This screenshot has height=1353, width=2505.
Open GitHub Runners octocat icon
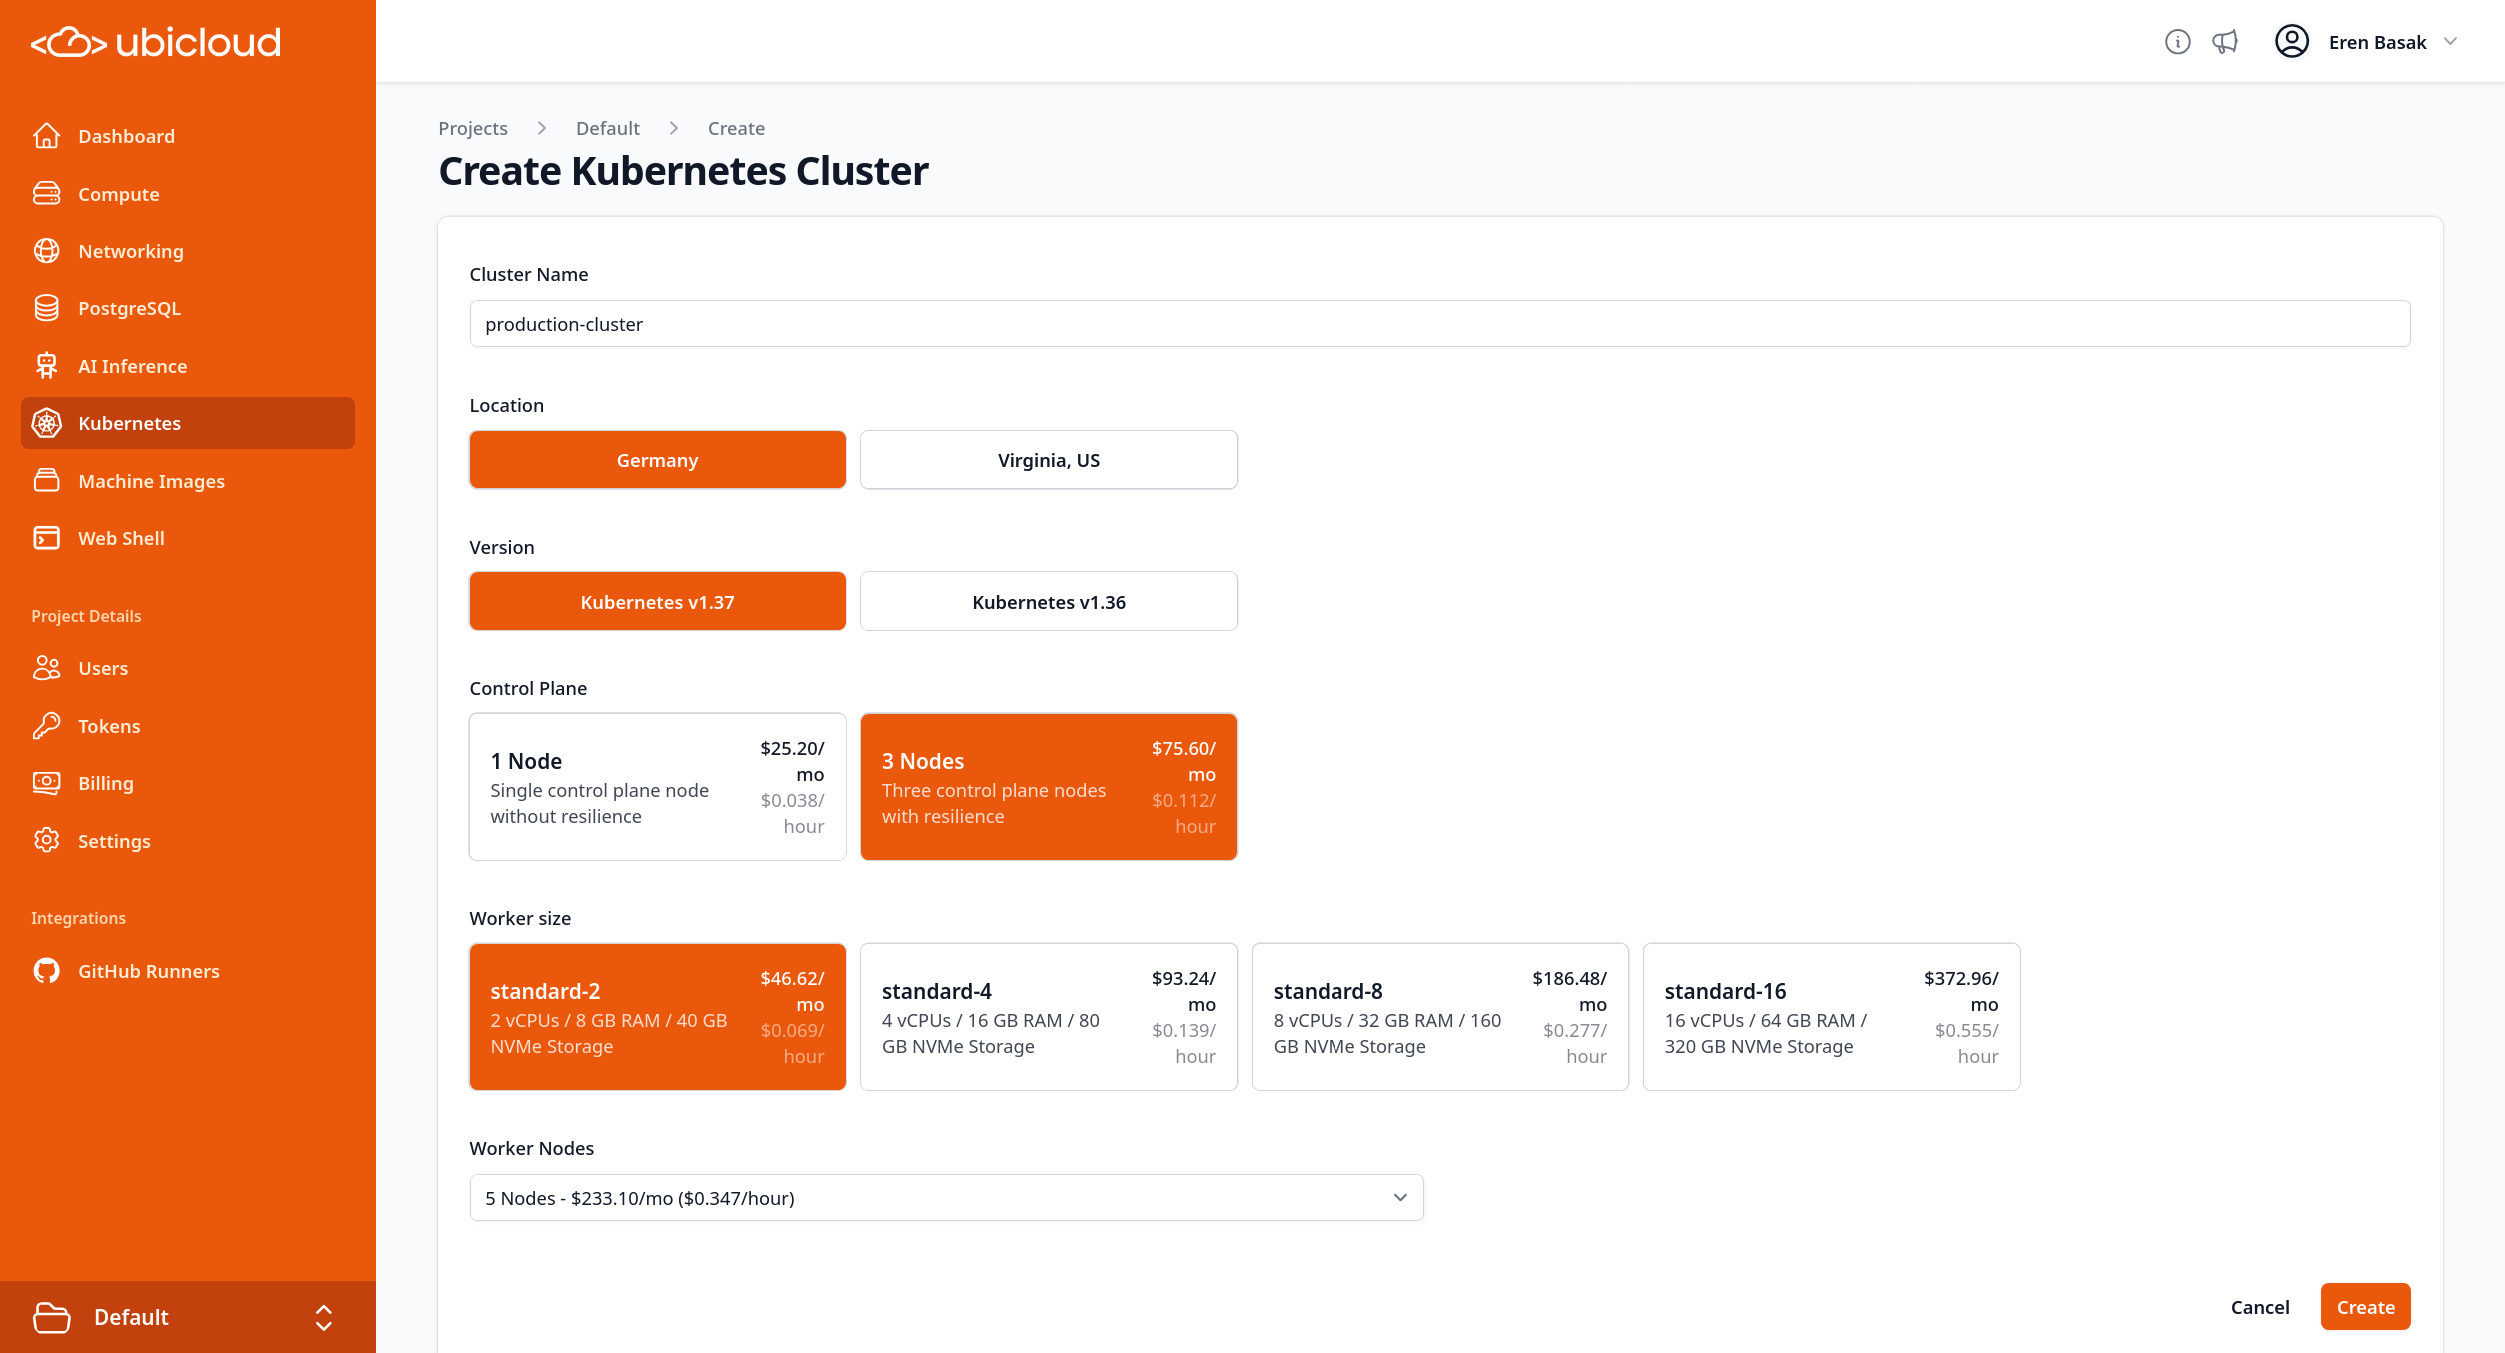[46, 971]
